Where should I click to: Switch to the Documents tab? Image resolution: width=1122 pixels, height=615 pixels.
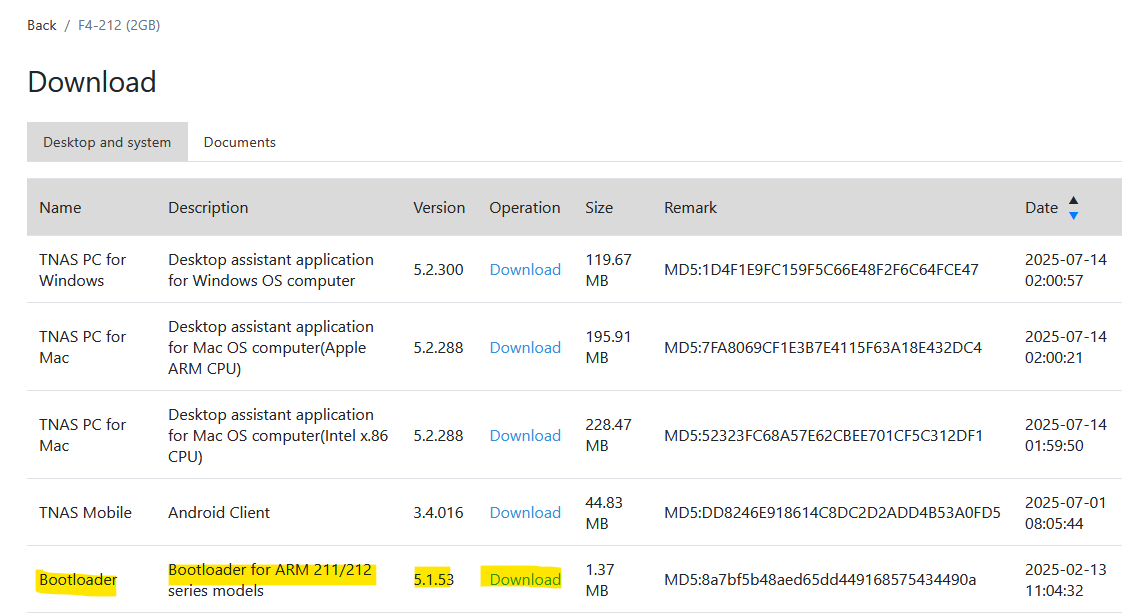tap(240, 142)
